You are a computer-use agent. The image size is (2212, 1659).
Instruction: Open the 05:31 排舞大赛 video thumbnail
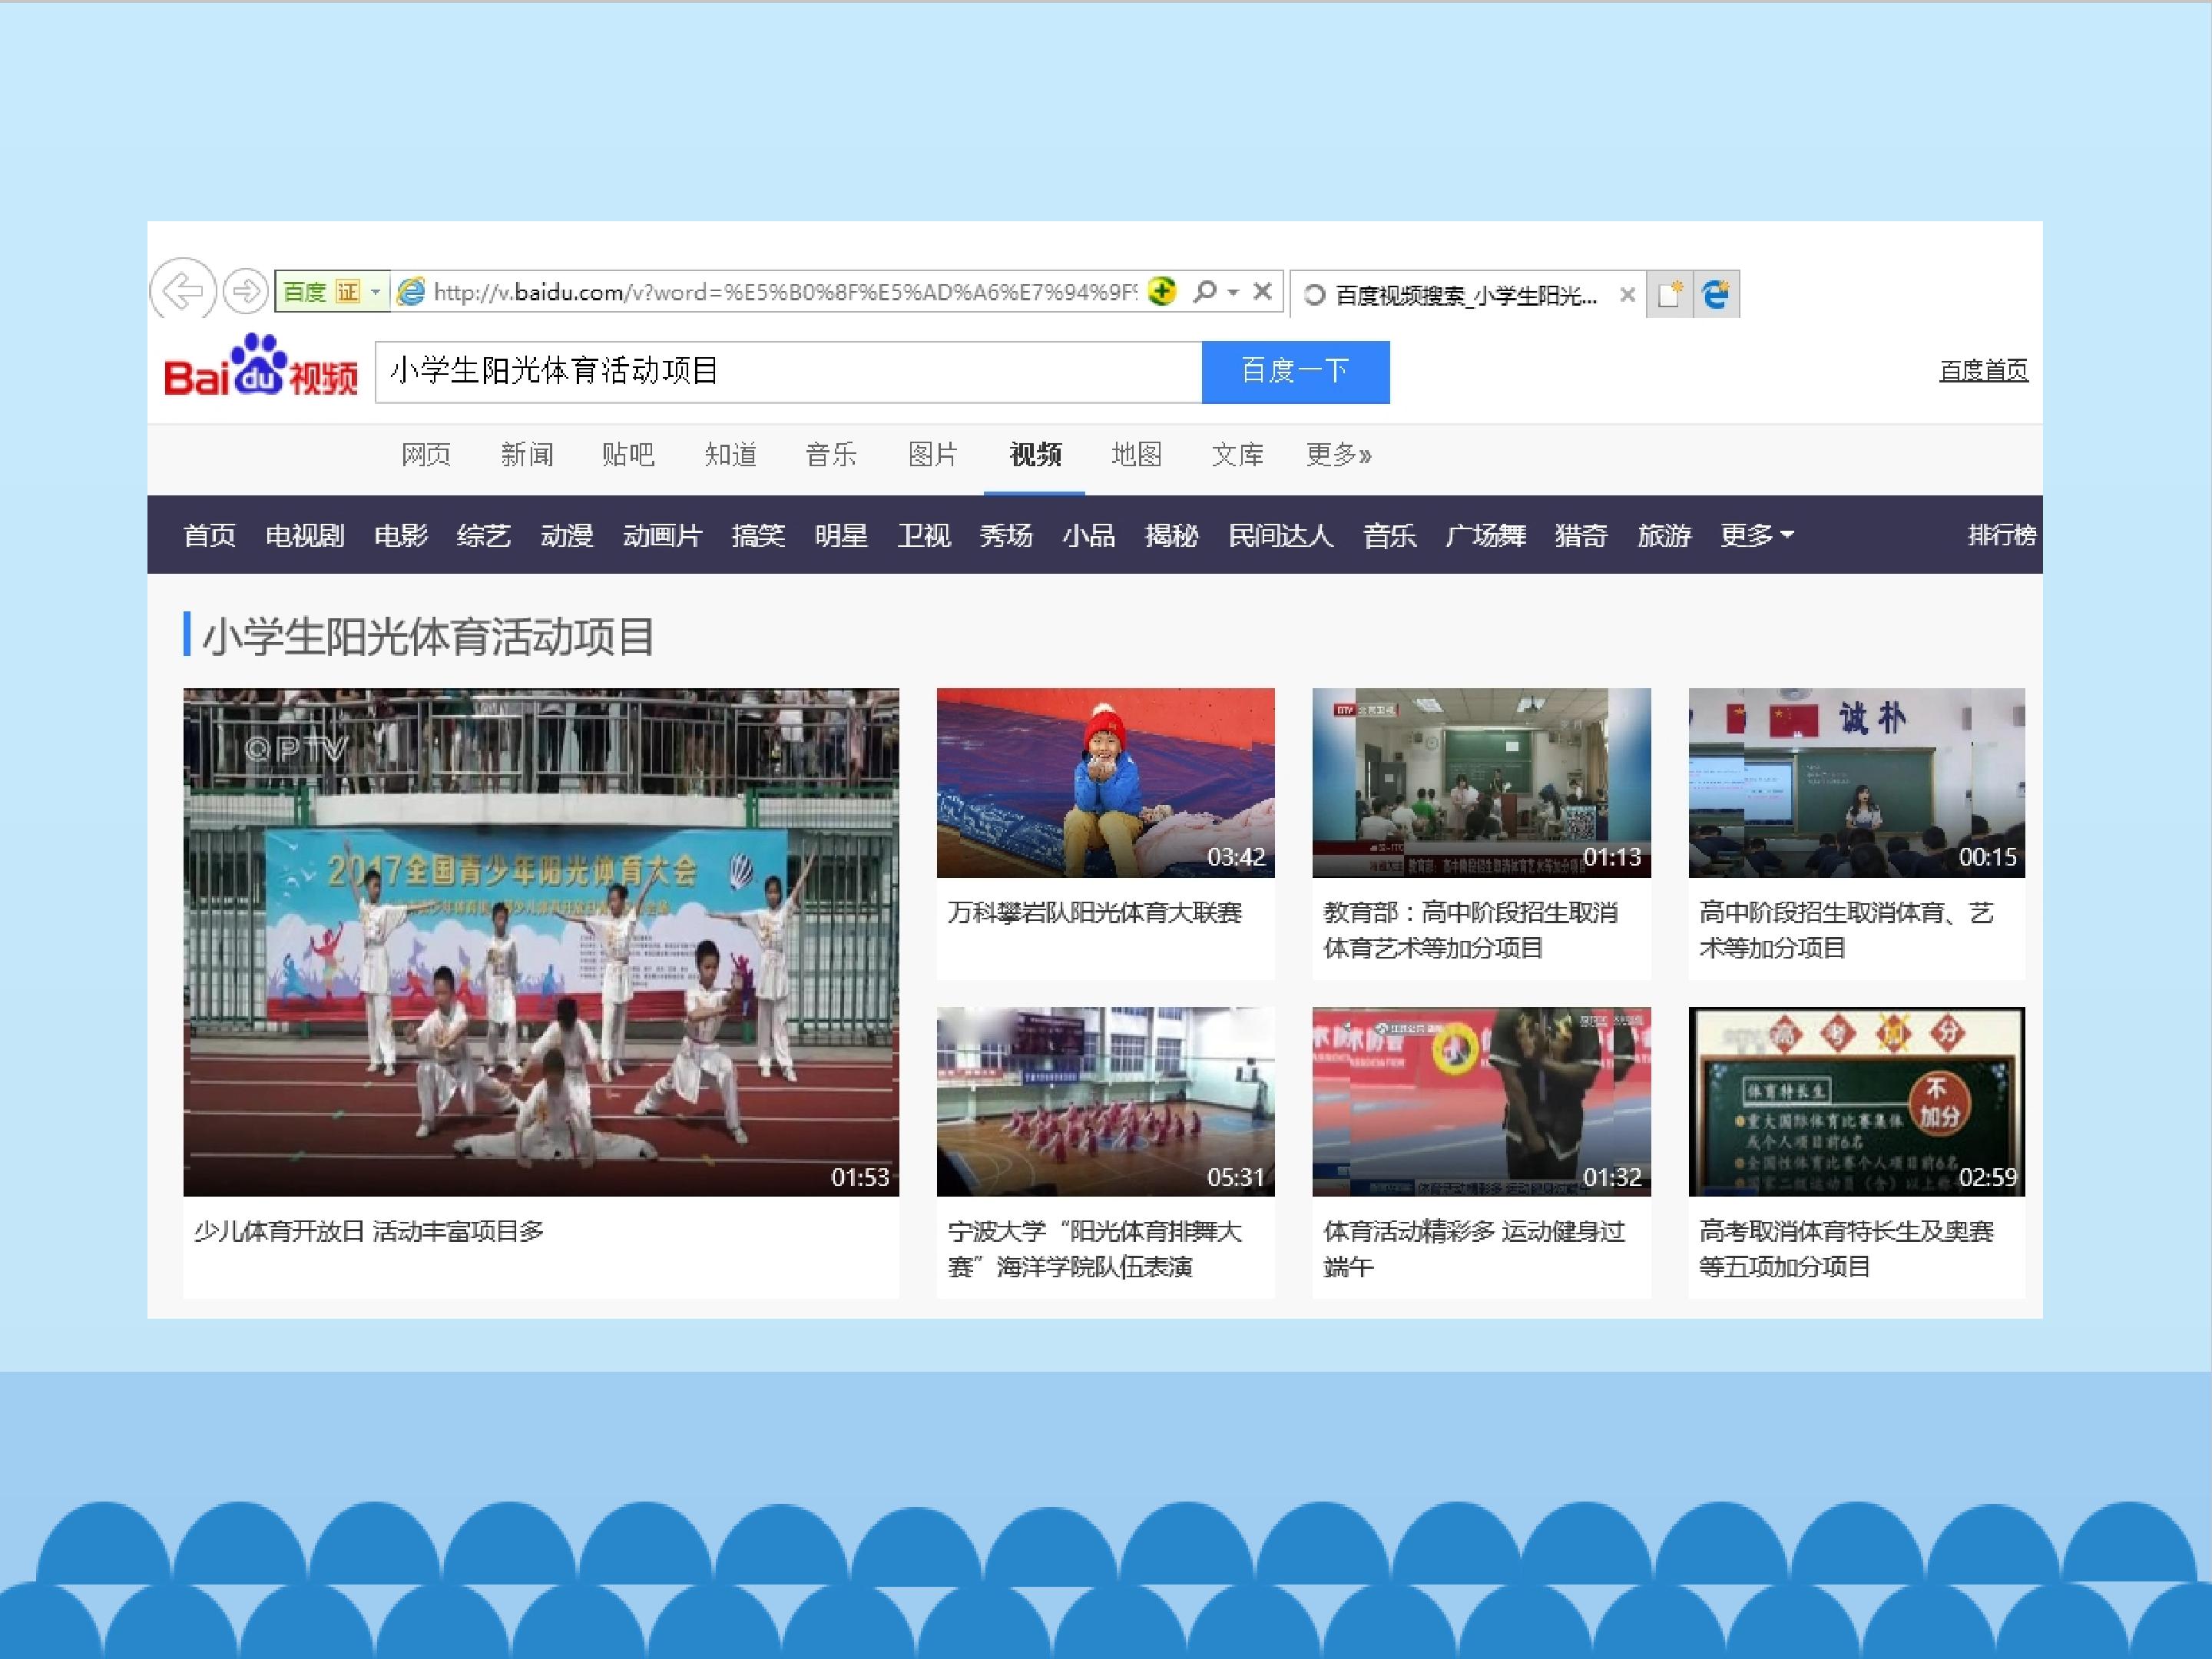click(x=1105, y=1101)
